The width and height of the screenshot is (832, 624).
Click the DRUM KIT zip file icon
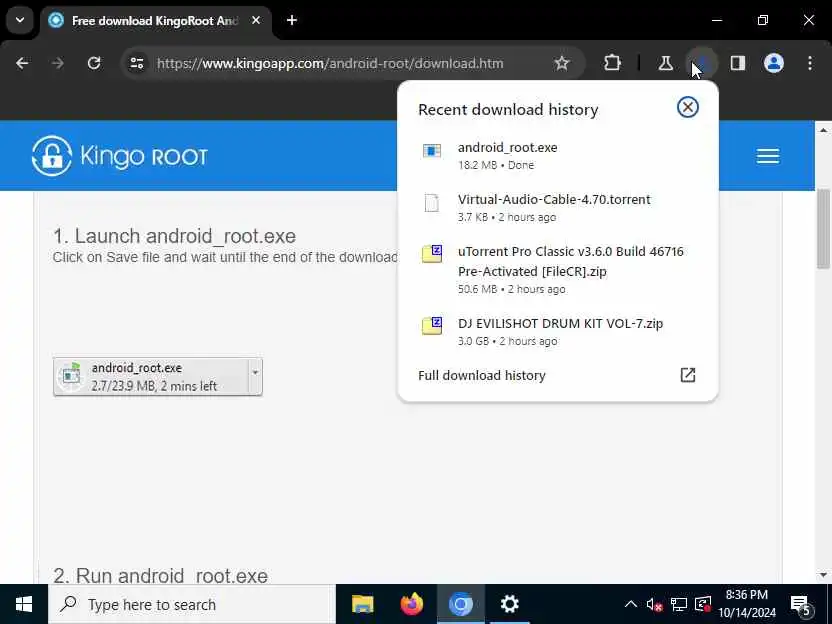click(432, 326)
